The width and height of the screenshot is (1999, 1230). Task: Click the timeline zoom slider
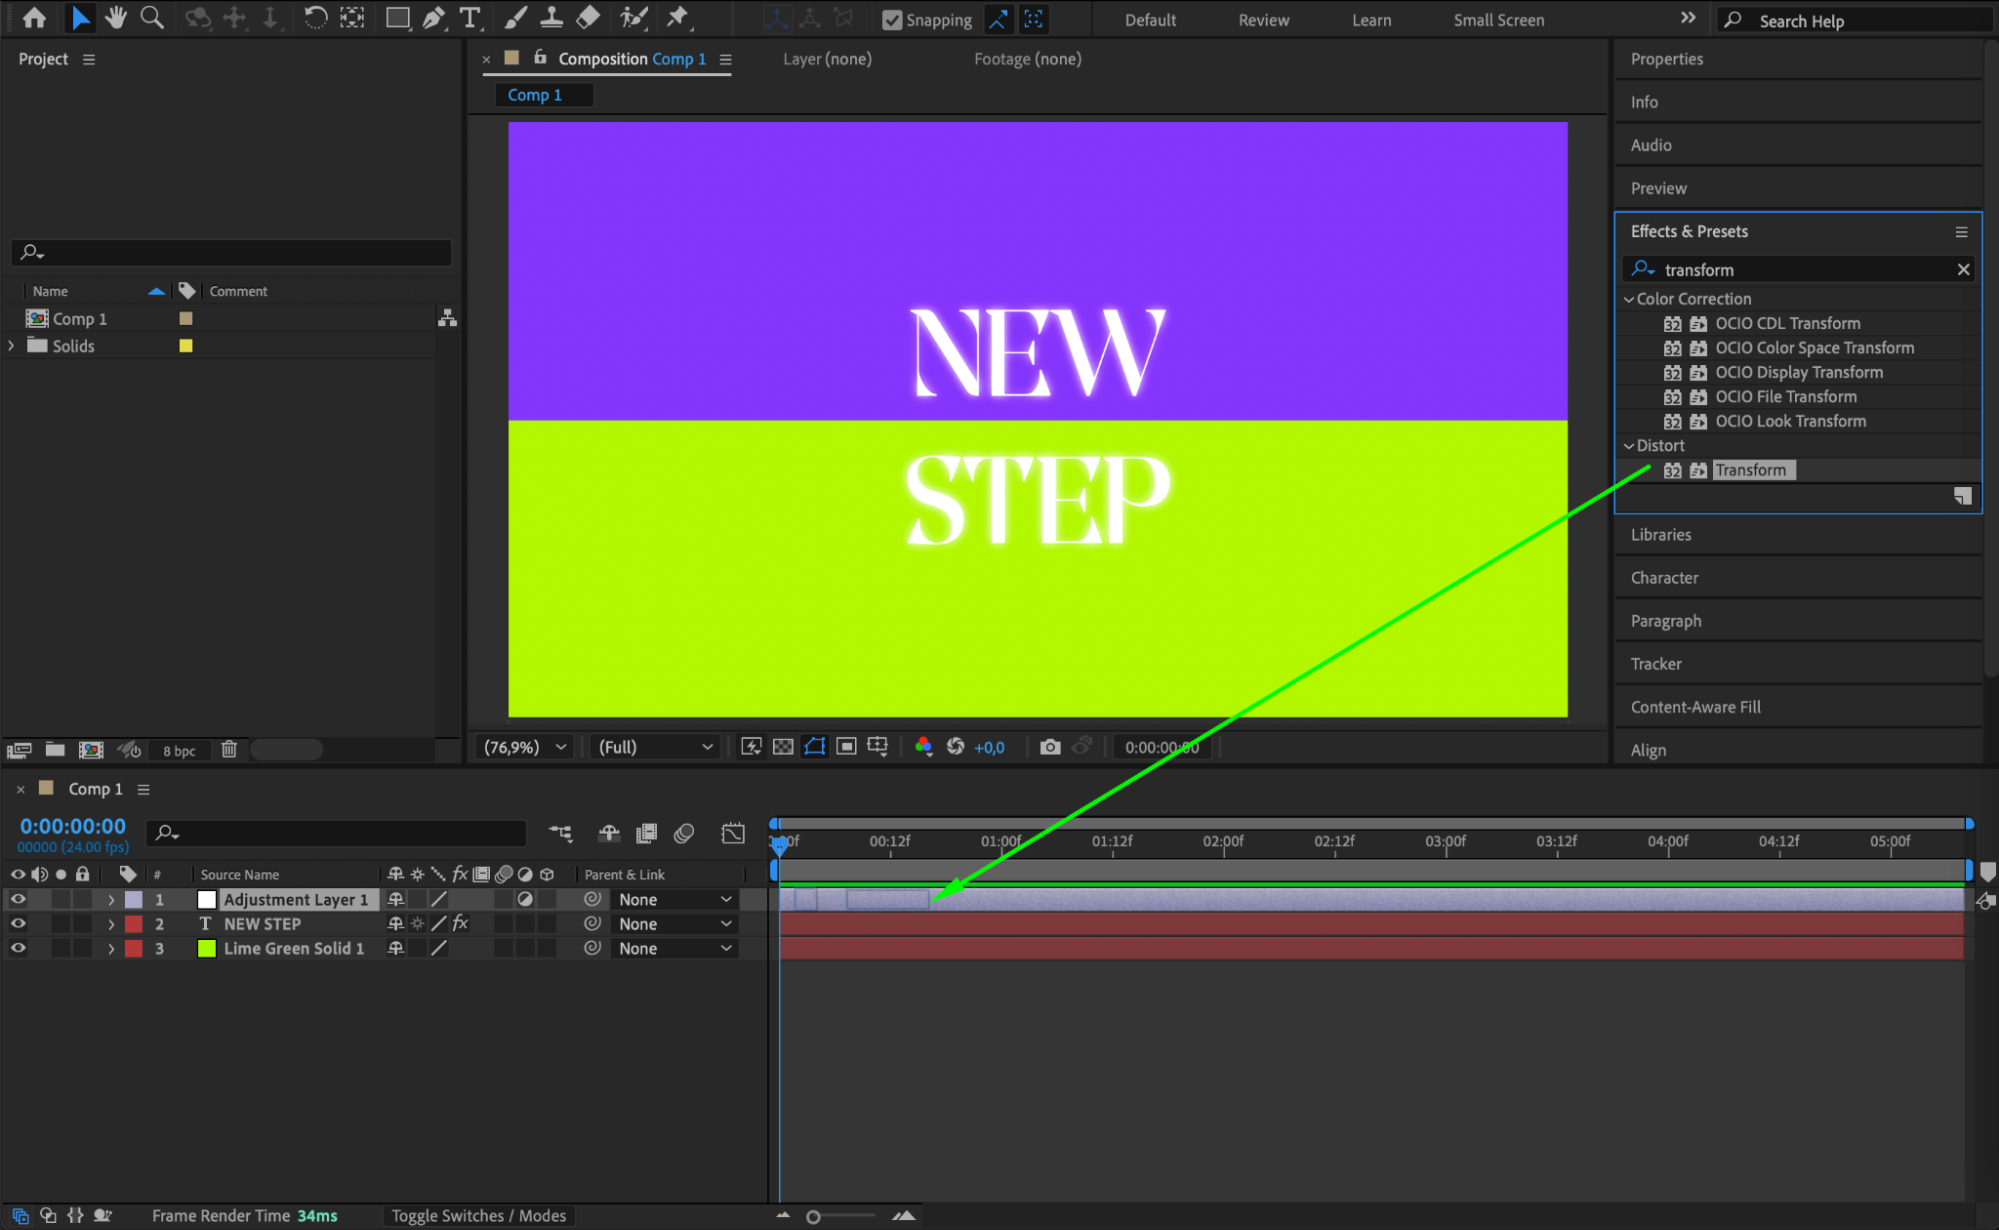click(814, 1217)
